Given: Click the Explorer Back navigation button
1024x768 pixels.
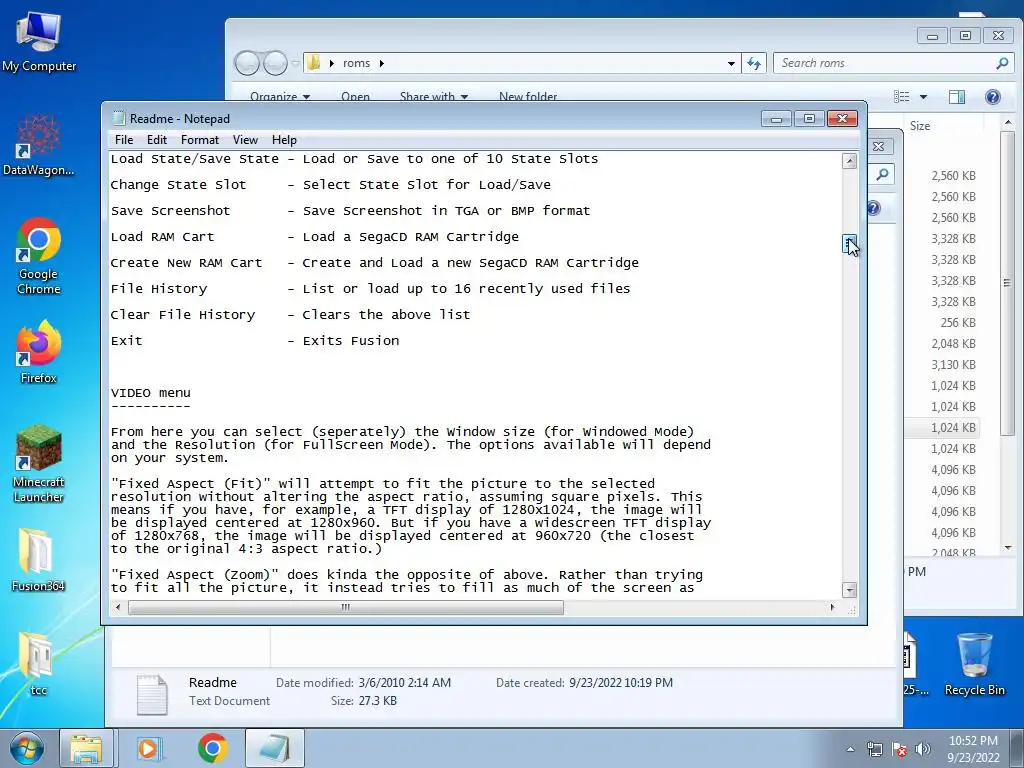Looking at the screenshot, I should [x=248, y=63].
